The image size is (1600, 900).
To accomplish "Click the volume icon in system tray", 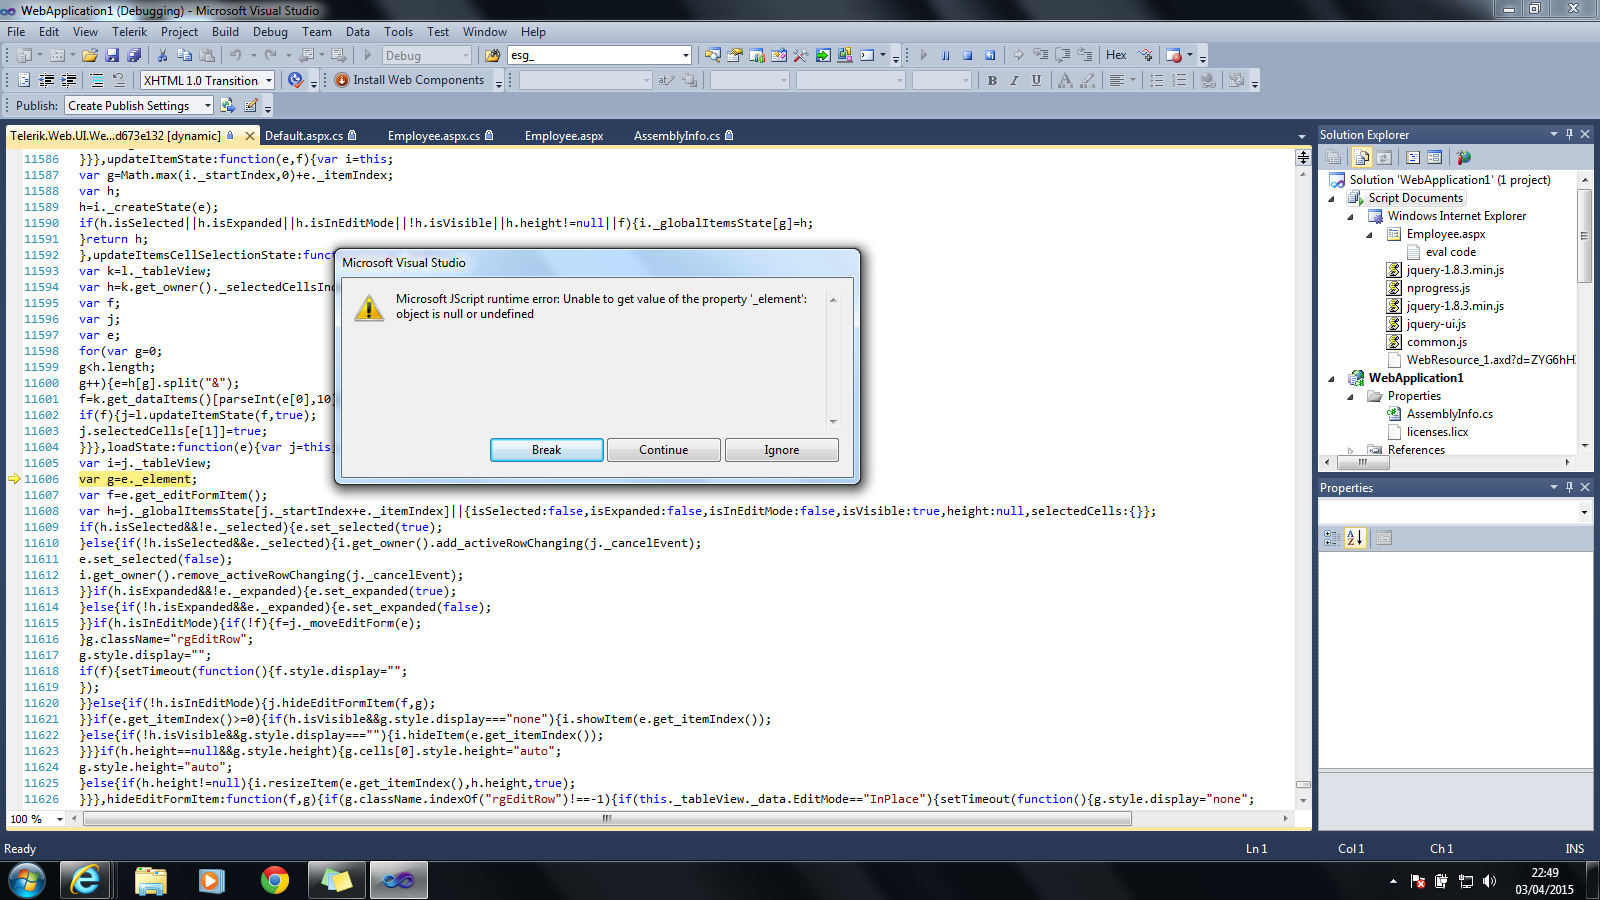I will (x=1490, y=881).
